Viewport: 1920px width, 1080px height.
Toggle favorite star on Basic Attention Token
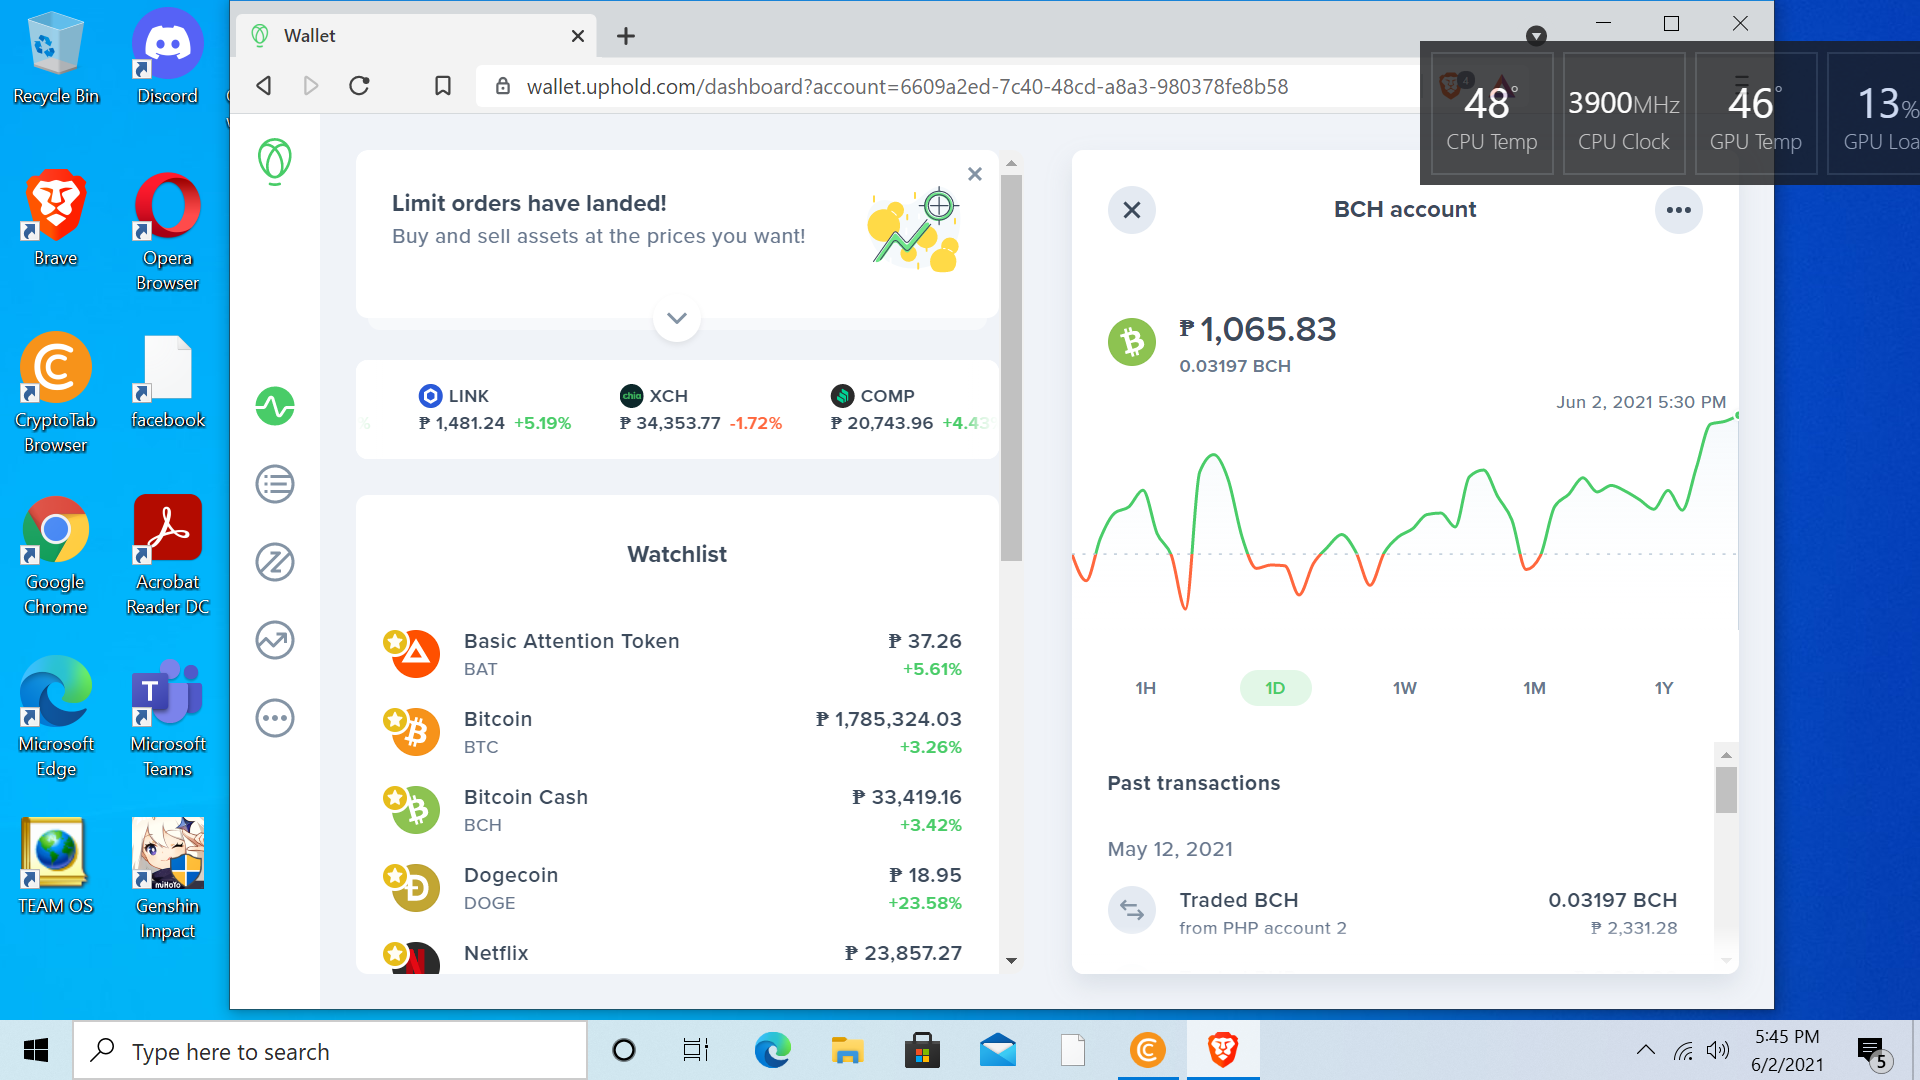(395, 641)
